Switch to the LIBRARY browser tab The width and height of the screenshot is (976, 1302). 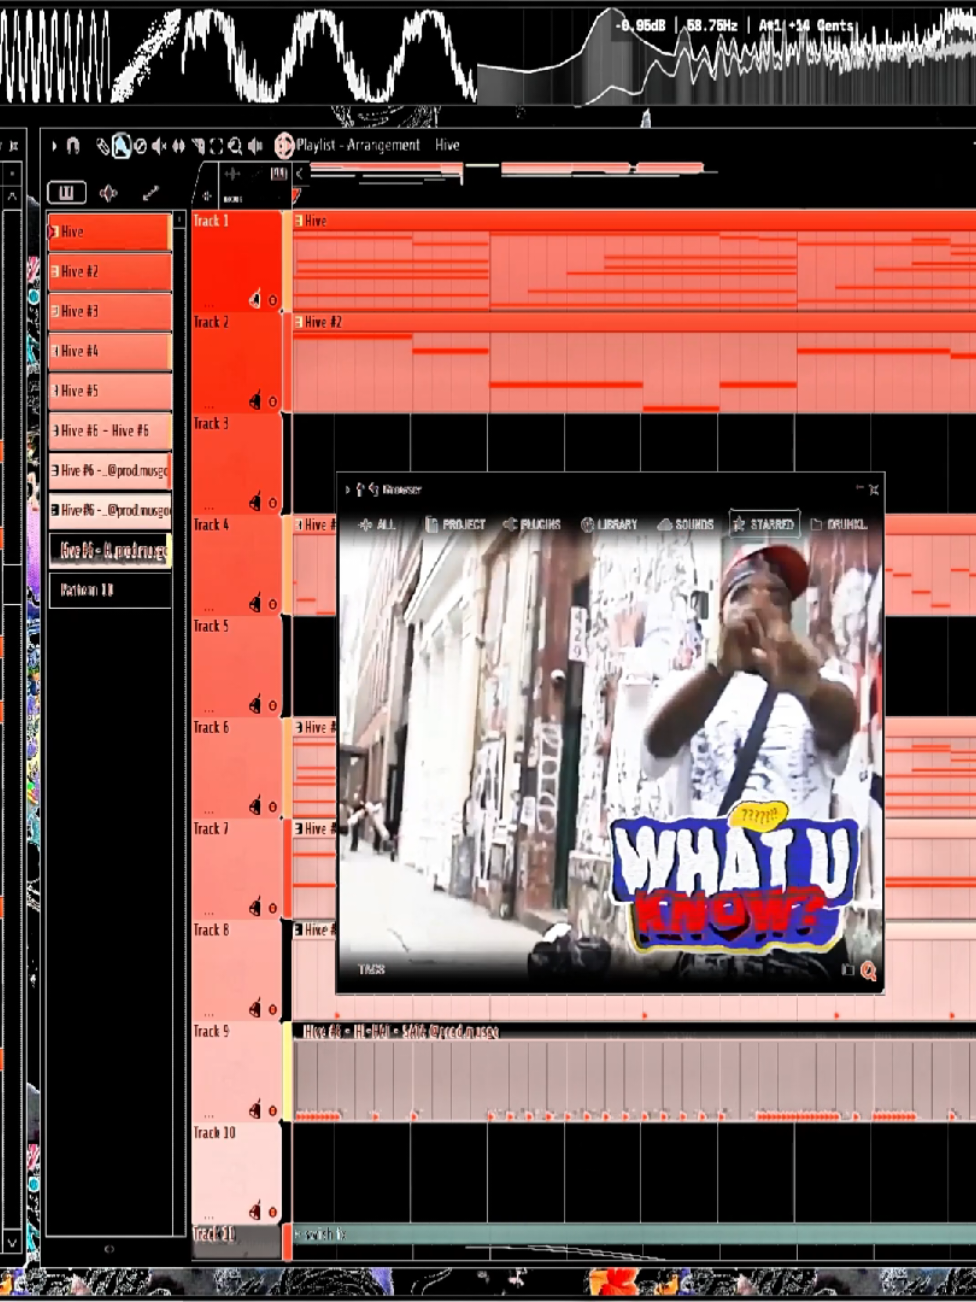tap(609, 524)
